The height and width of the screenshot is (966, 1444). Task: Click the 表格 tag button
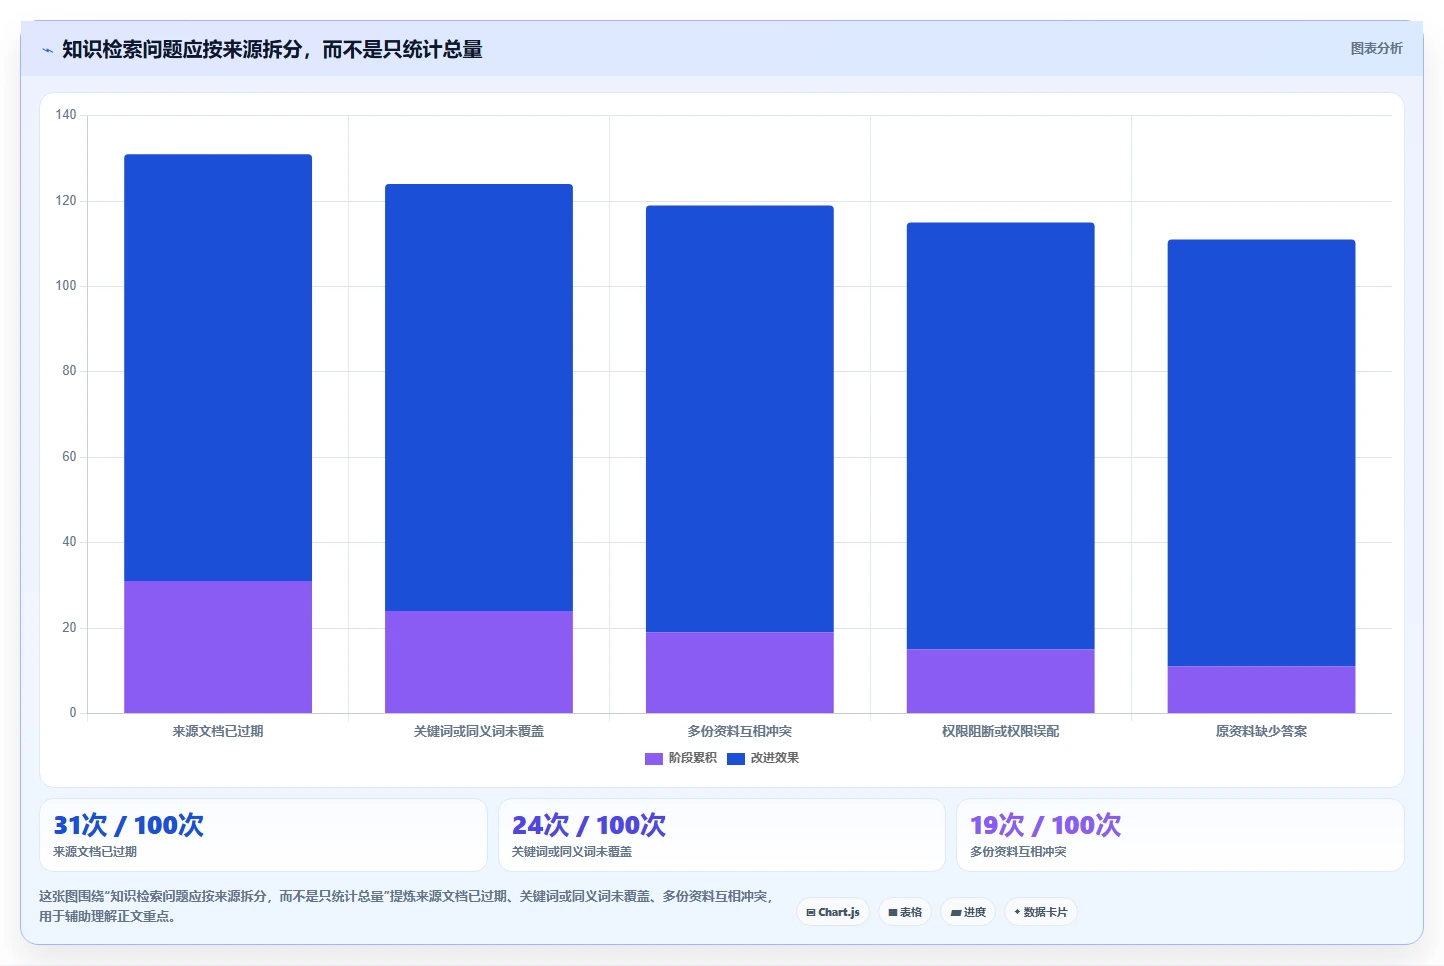pyautogui.click(x=905, y=912)
